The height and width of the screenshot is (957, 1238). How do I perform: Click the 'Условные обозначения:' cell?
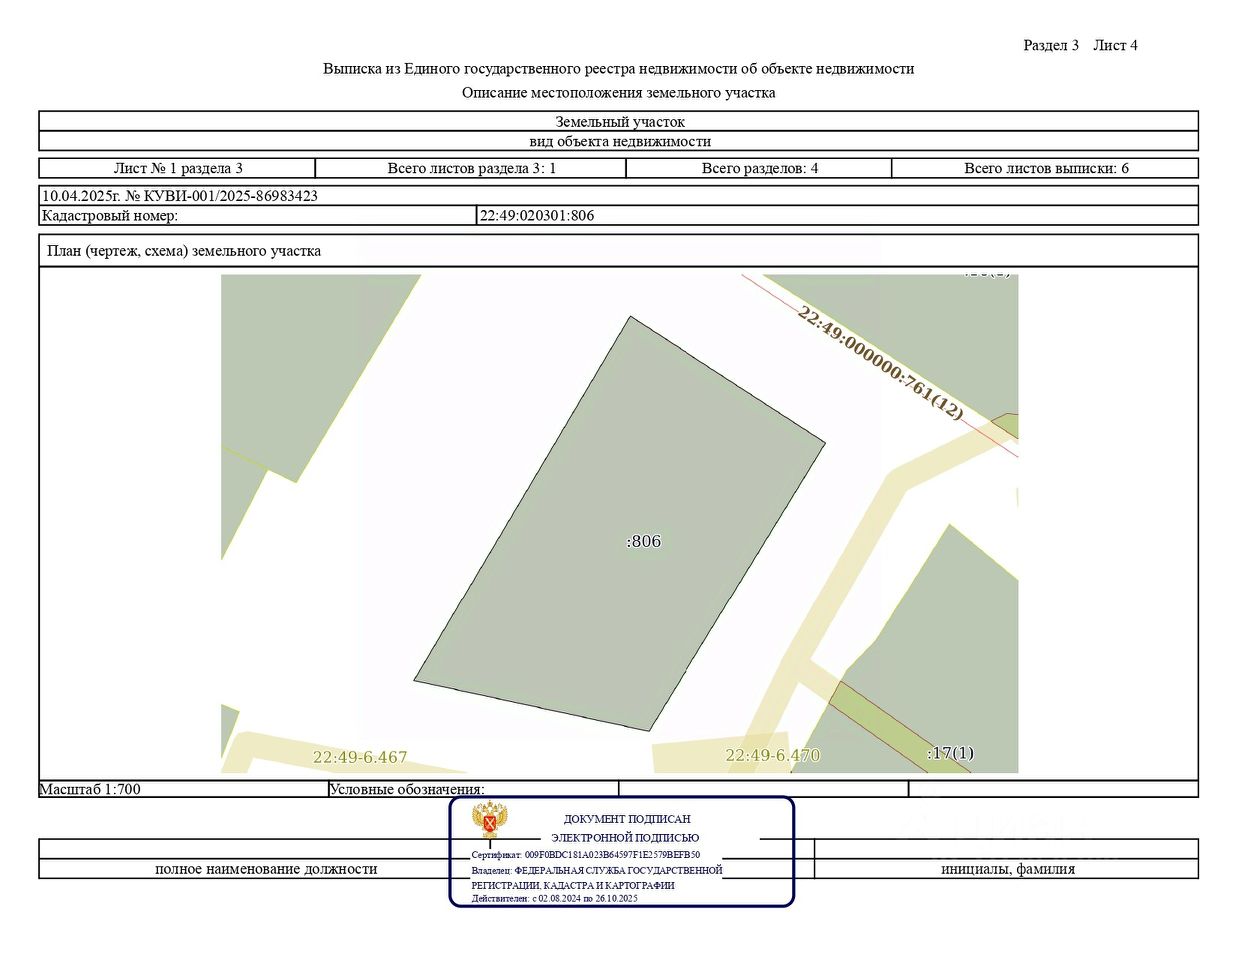(x=473, y=789)
